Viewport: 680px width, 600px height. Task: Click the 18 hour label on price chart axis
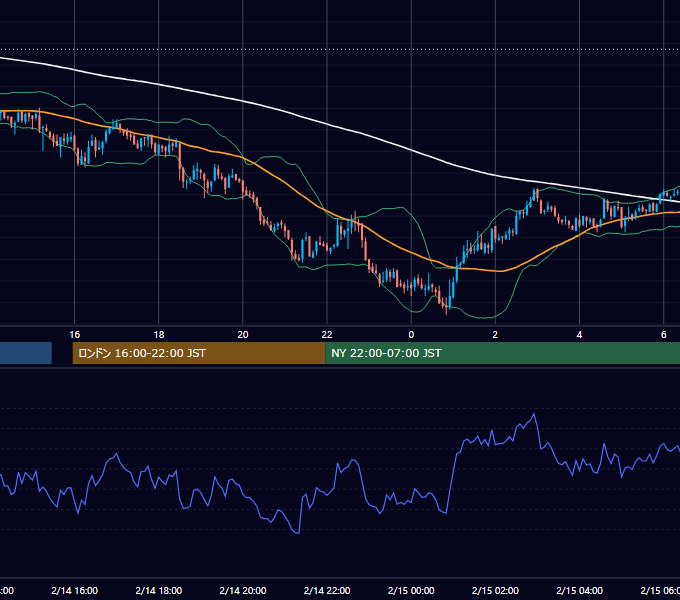click(159, 334)
